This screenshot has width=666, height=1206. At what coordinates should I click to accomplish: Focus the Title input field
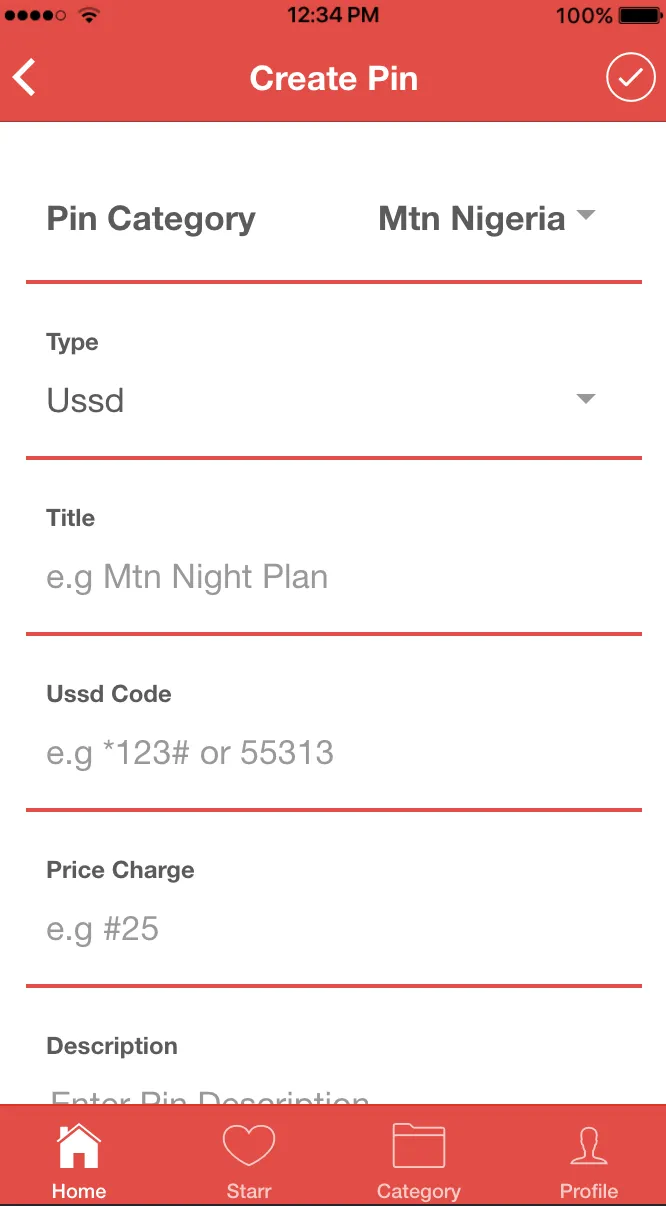(333, 577)
